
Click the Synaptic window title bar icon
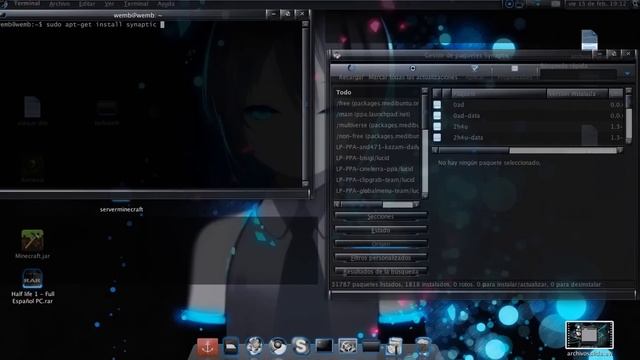(337, 55)
